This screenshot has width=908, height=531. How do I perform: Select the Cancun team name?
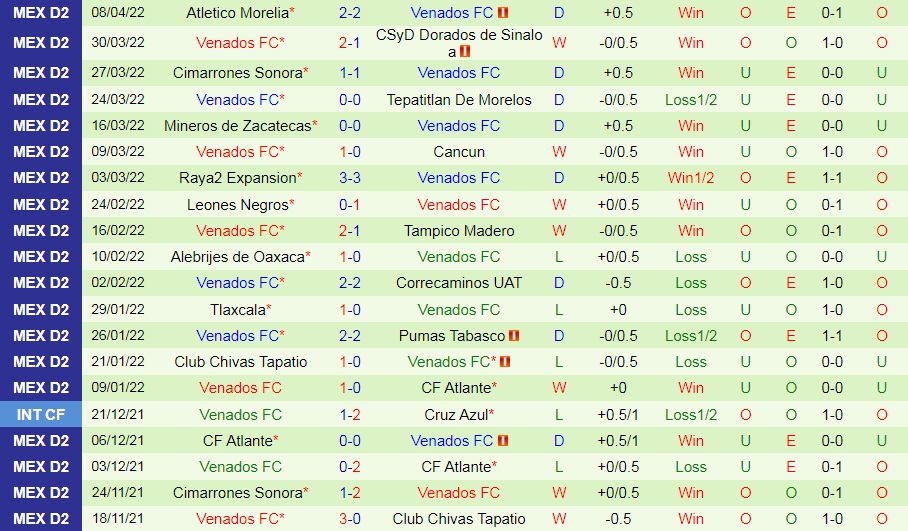(x=459, y=152)
